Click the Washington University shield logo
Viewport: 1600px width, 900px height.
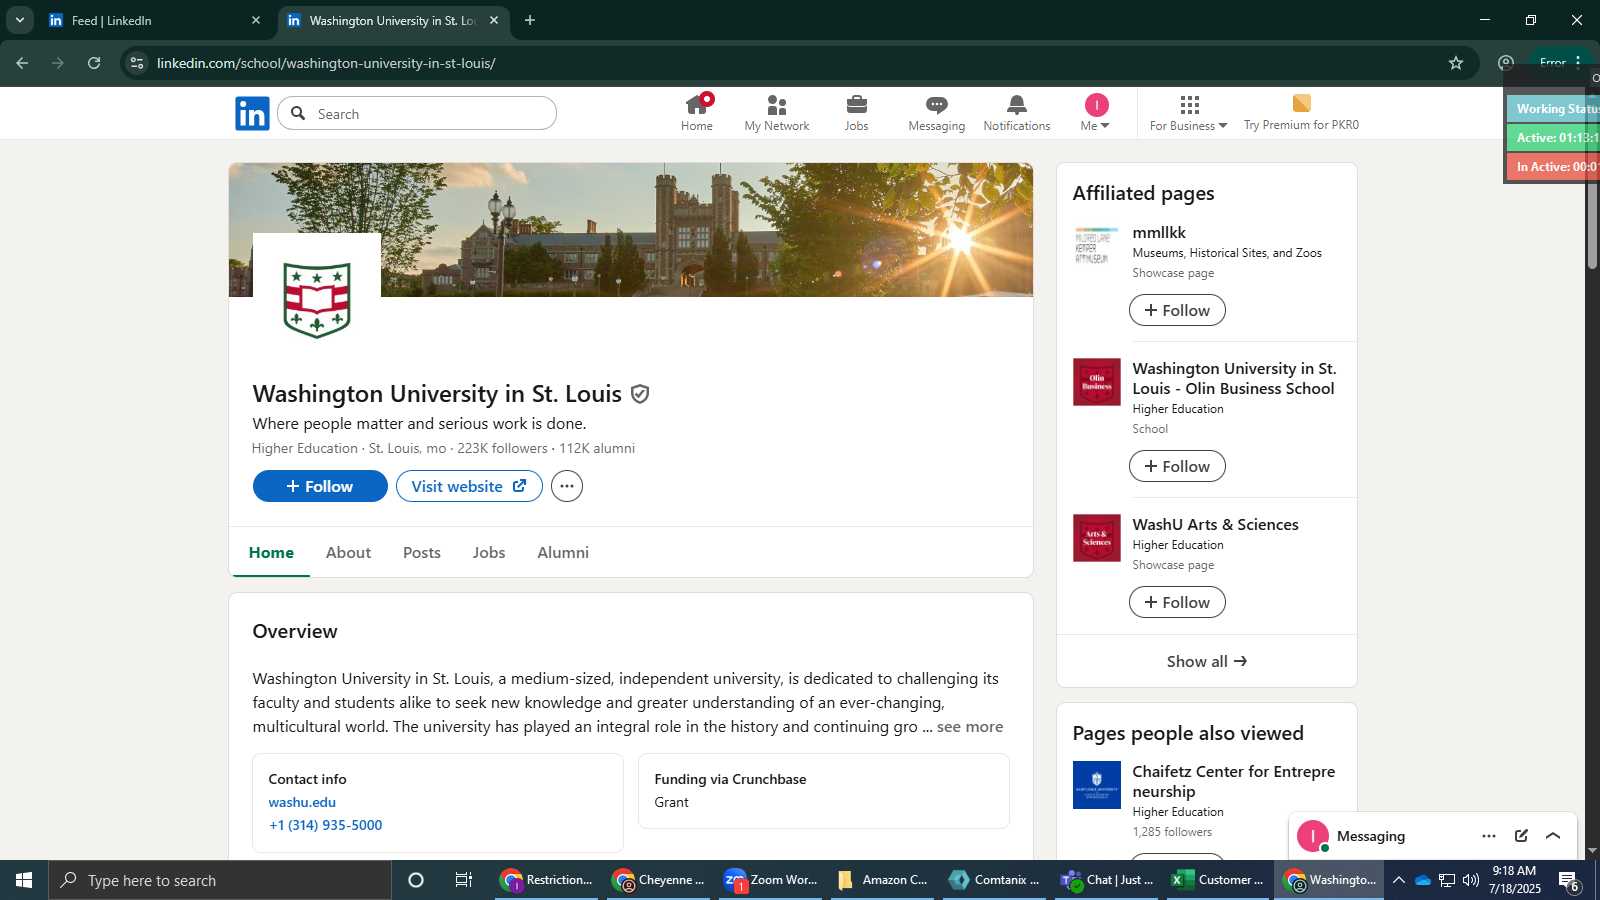tap(317, 299)
